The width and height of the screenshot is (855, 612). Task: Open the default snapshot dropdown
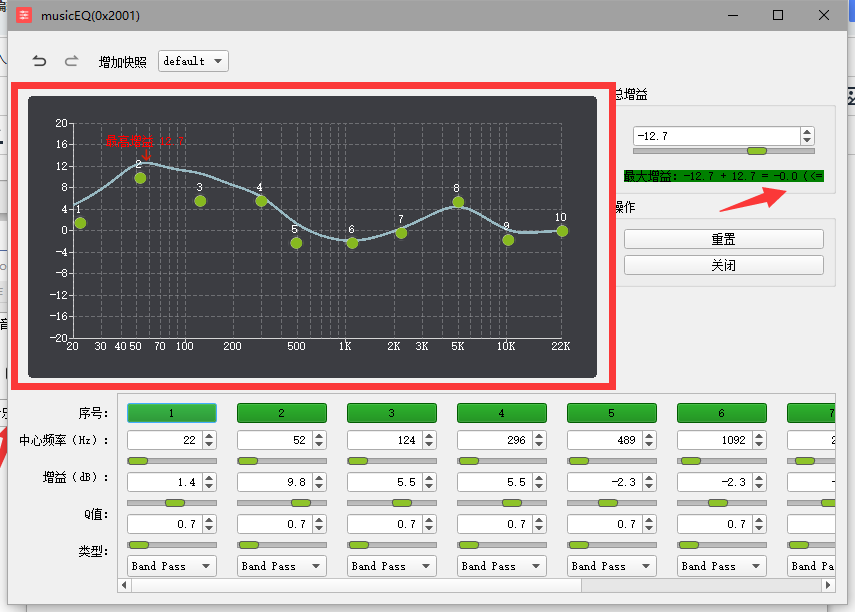tap(193, 61)
